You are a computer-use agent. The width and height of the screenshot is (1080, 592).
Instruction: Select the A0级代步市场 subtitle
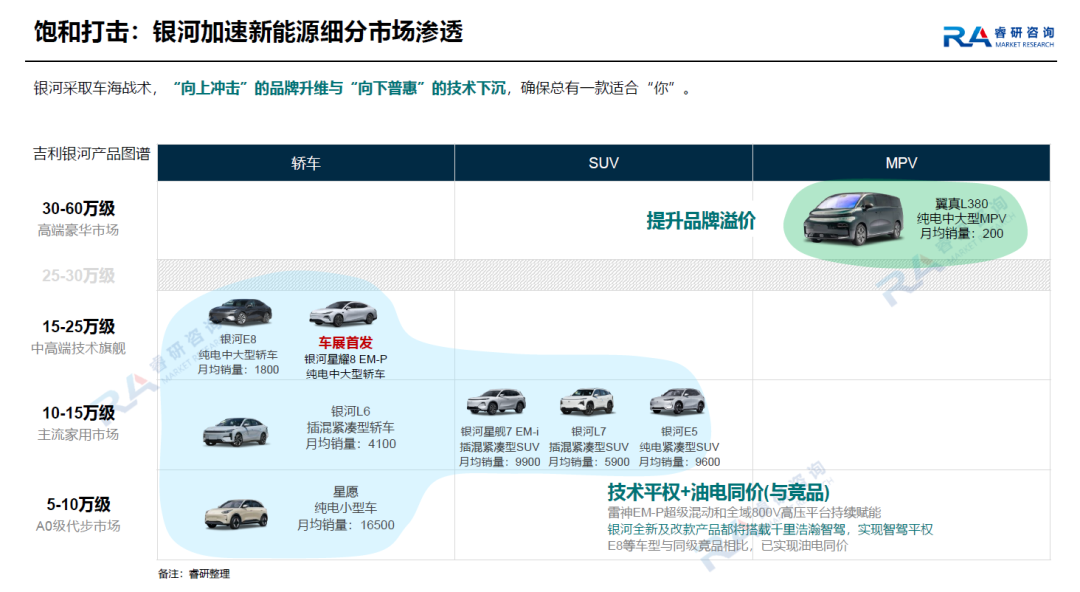coord(79,527)
